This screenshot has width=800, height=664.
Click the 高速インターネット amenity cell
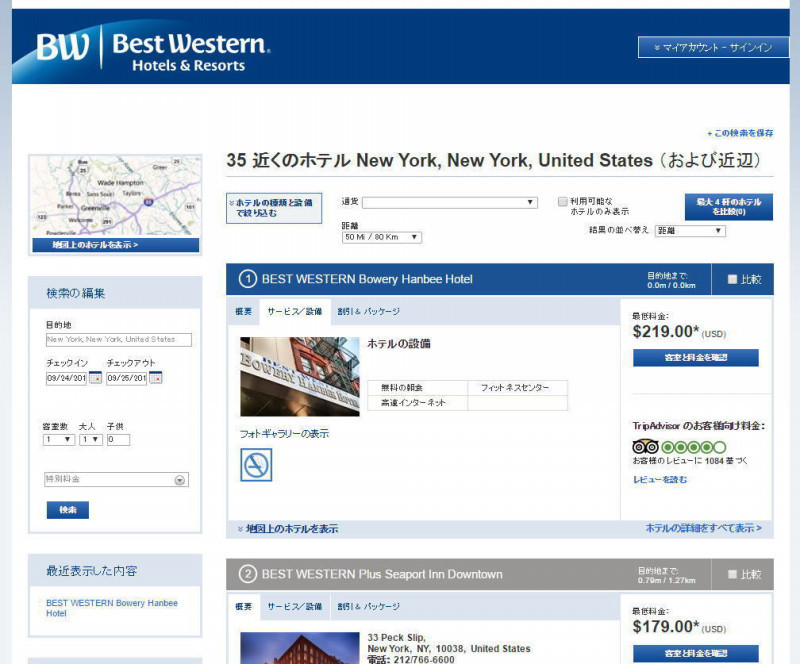click(x=417, y=403)
